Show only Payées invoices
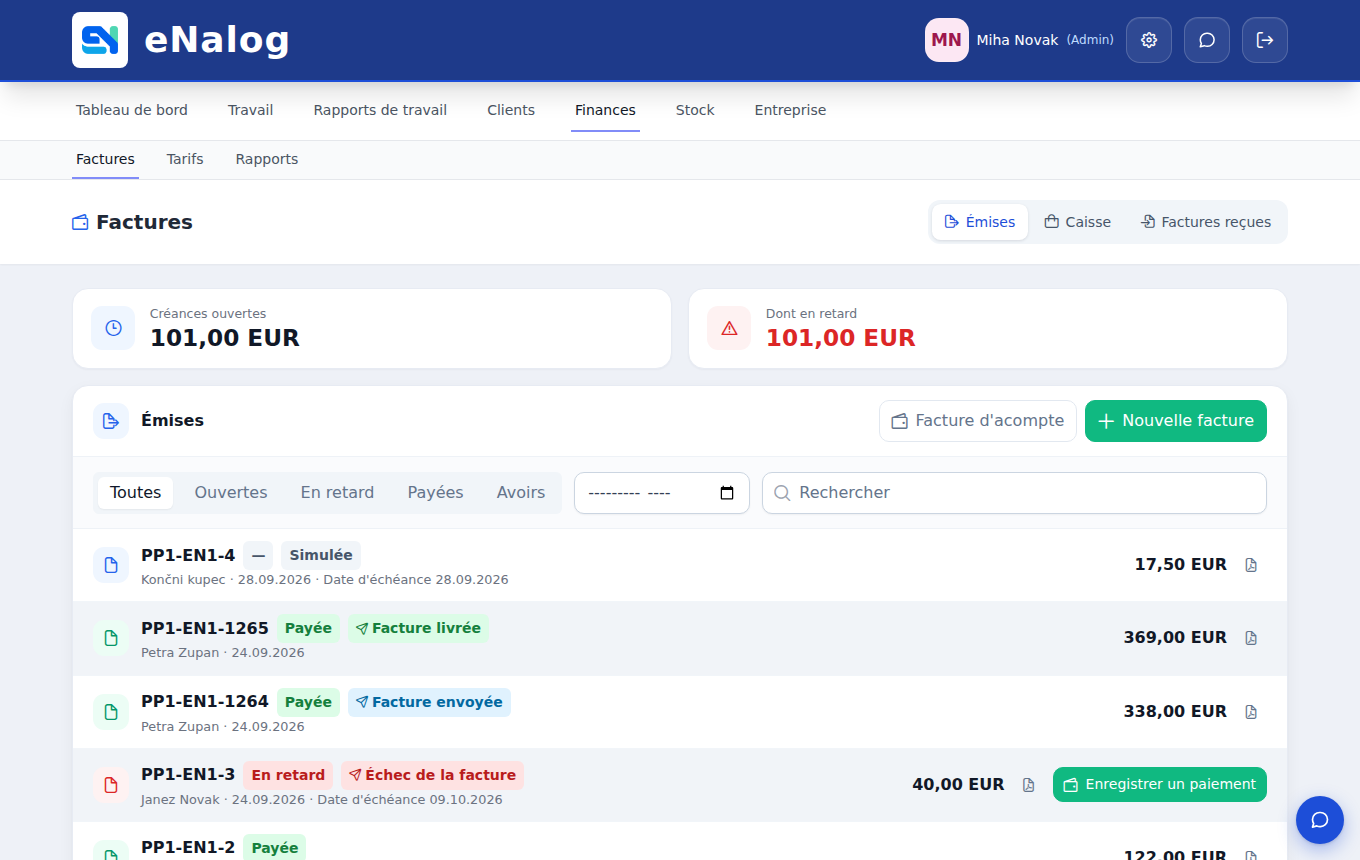1360x860 pixels. [435, 493]
